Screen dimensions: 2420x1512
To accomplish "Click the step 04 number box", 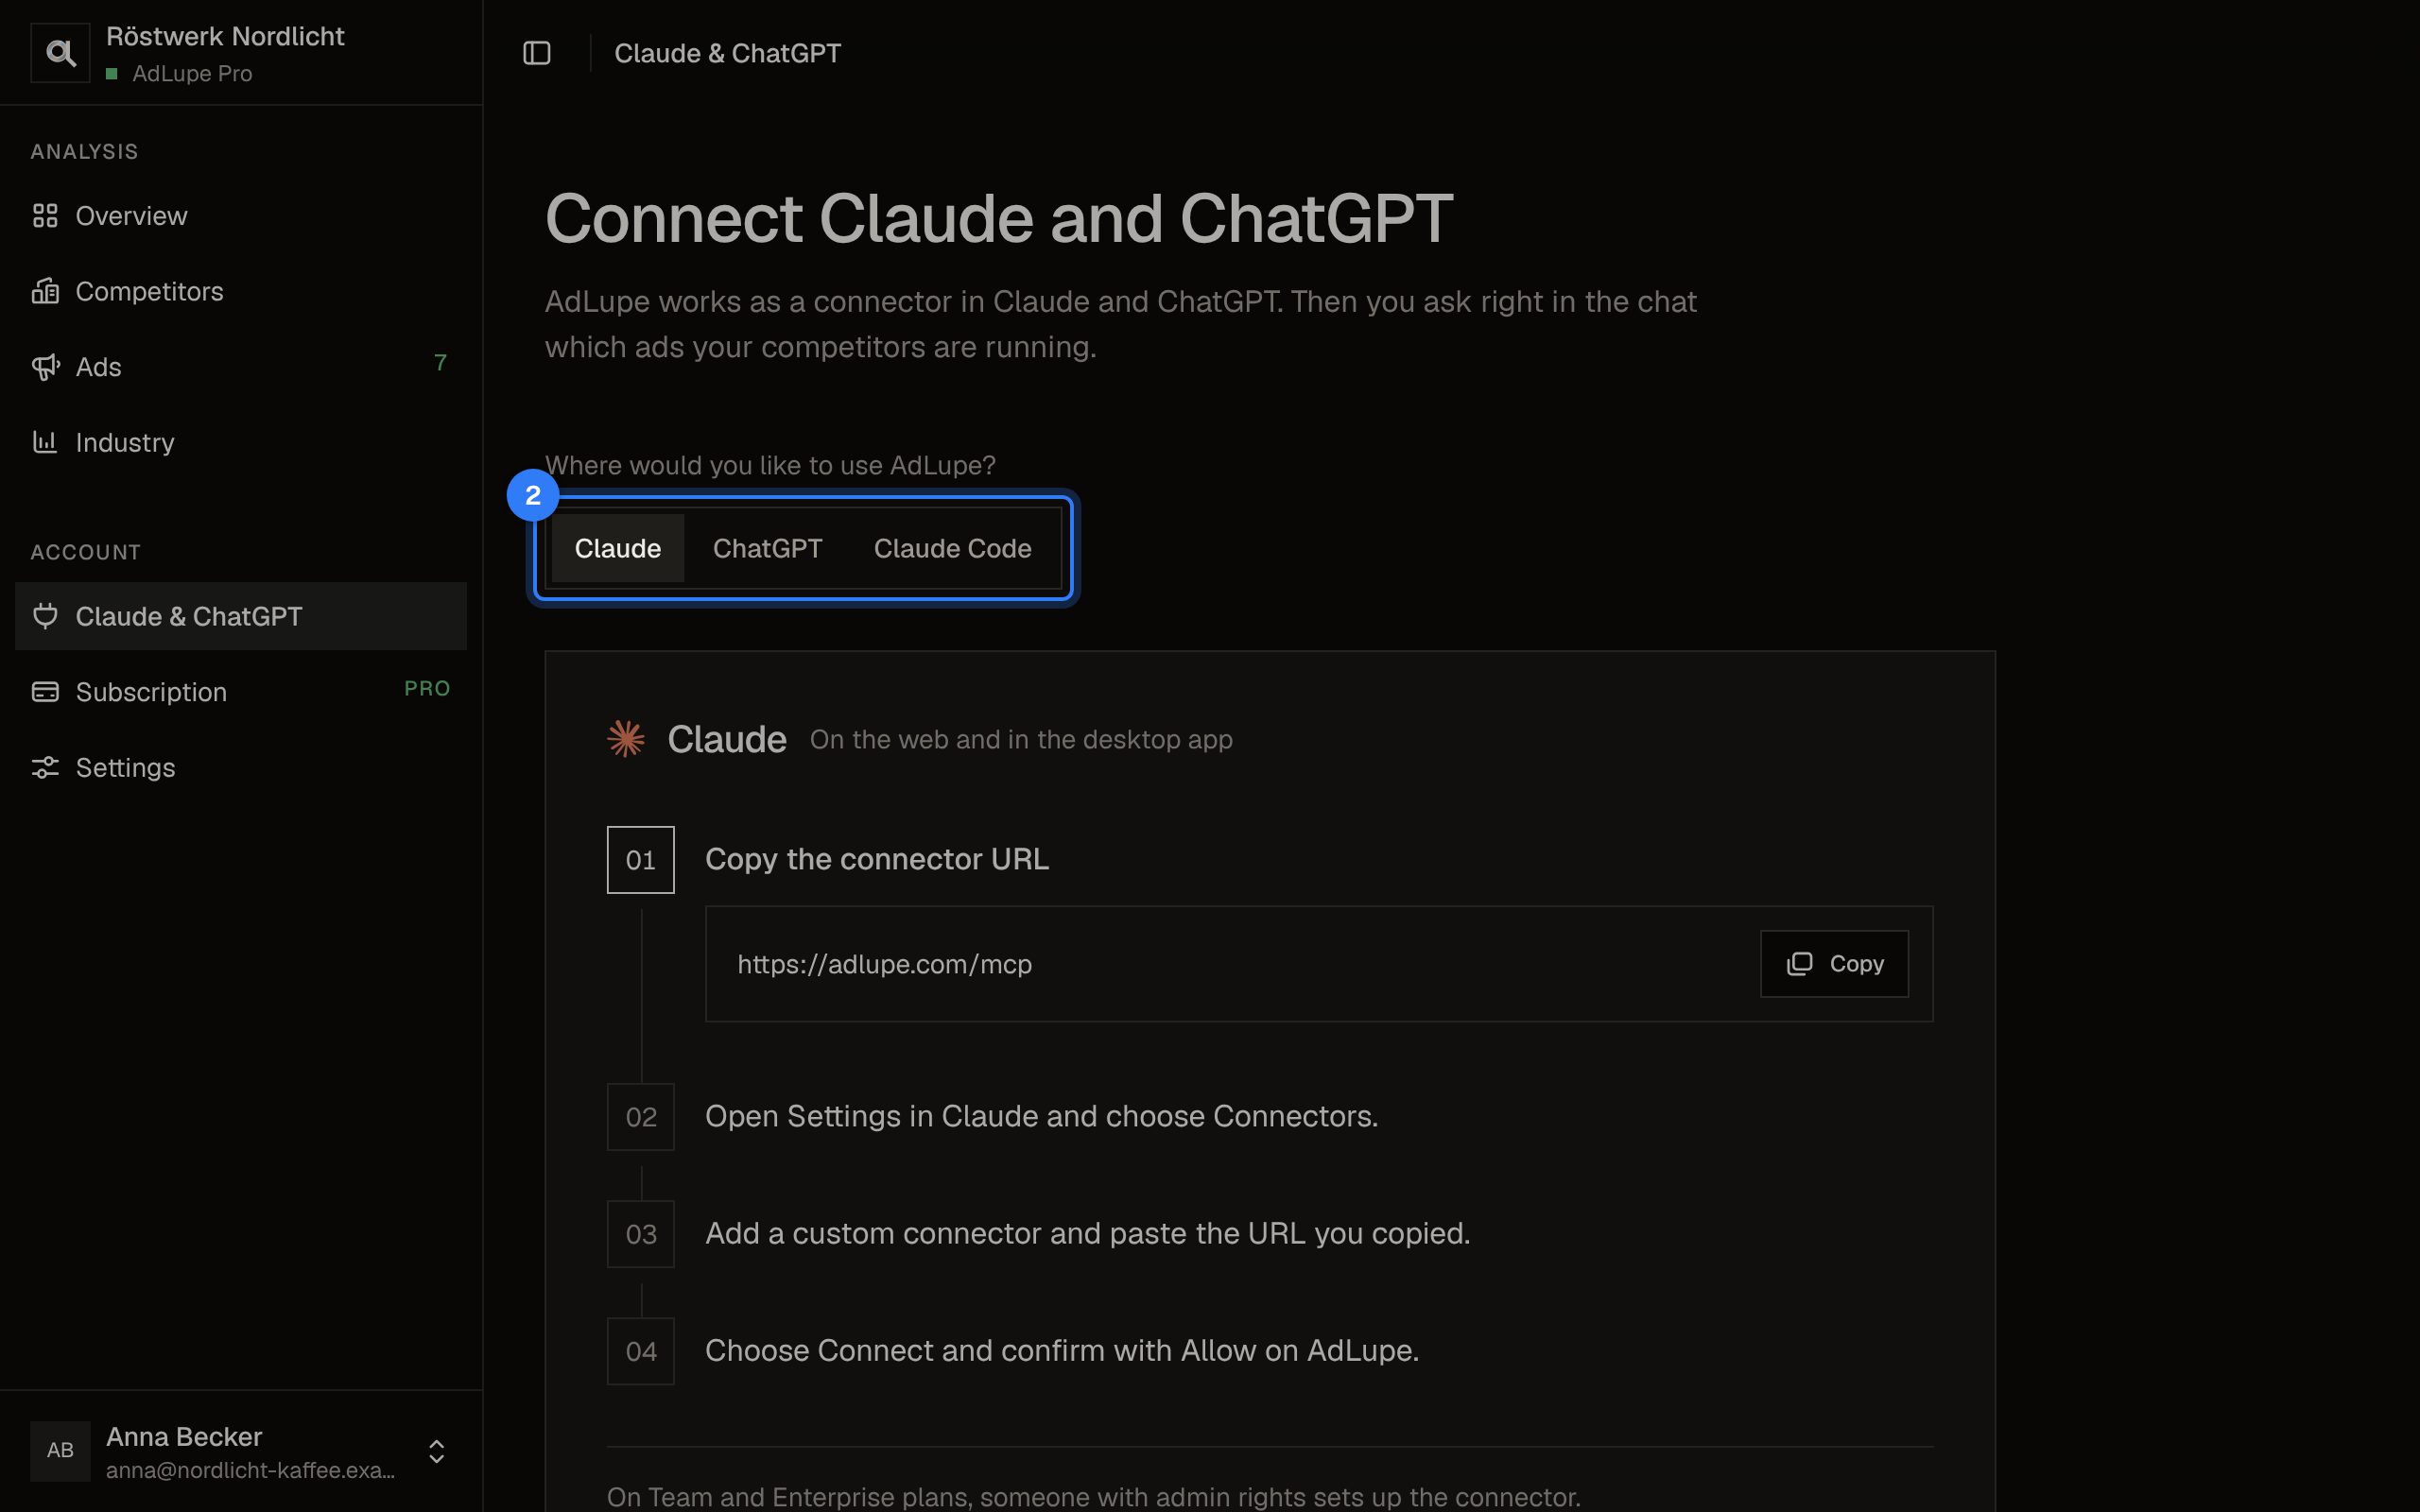I will pyautogui.click(x=641, y=1351).
